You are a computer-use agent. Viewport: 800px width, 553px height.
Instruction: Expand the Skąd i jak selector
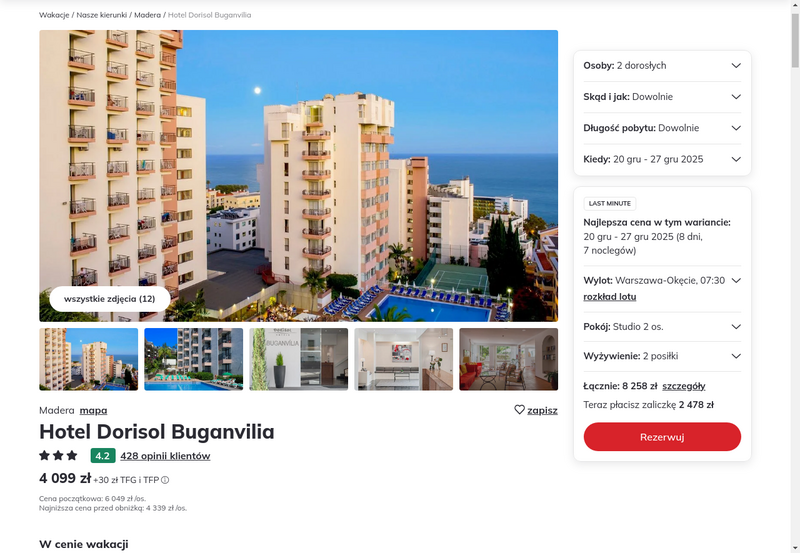pyautogui.click(x=662, y=97)
